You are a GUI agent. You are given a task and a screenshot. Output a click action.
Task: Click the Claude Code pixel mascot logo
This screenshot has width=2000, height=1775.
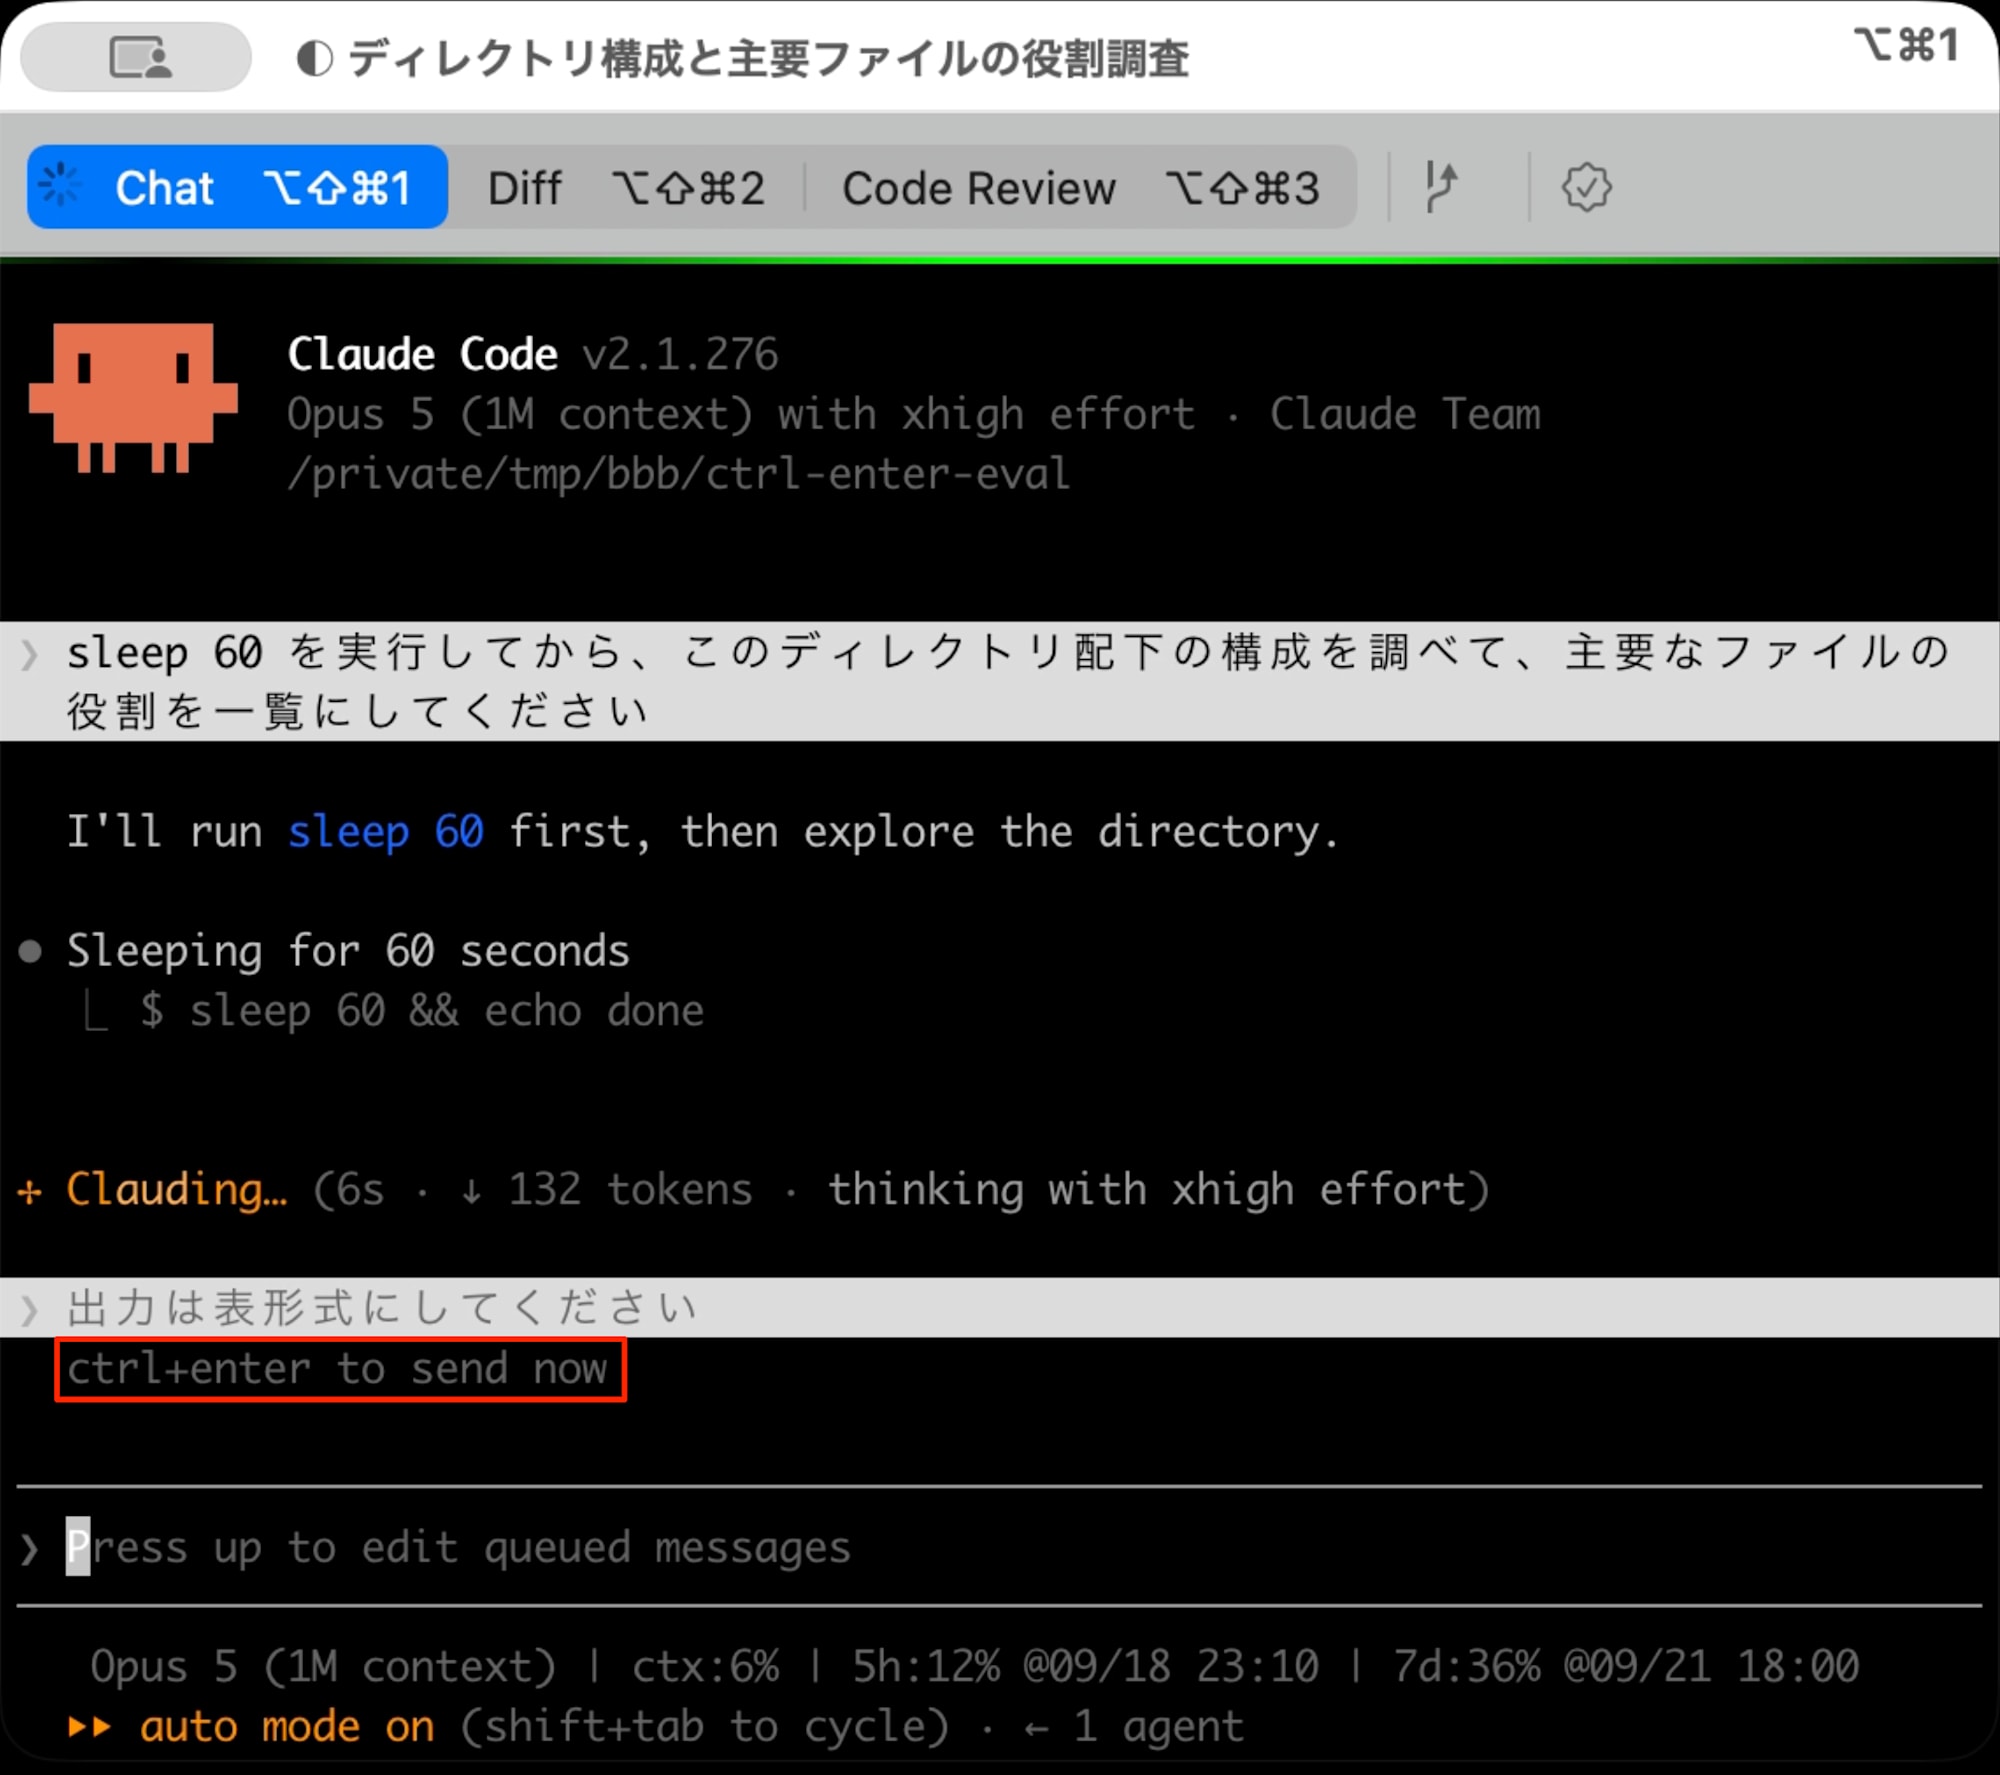[133, 397]
